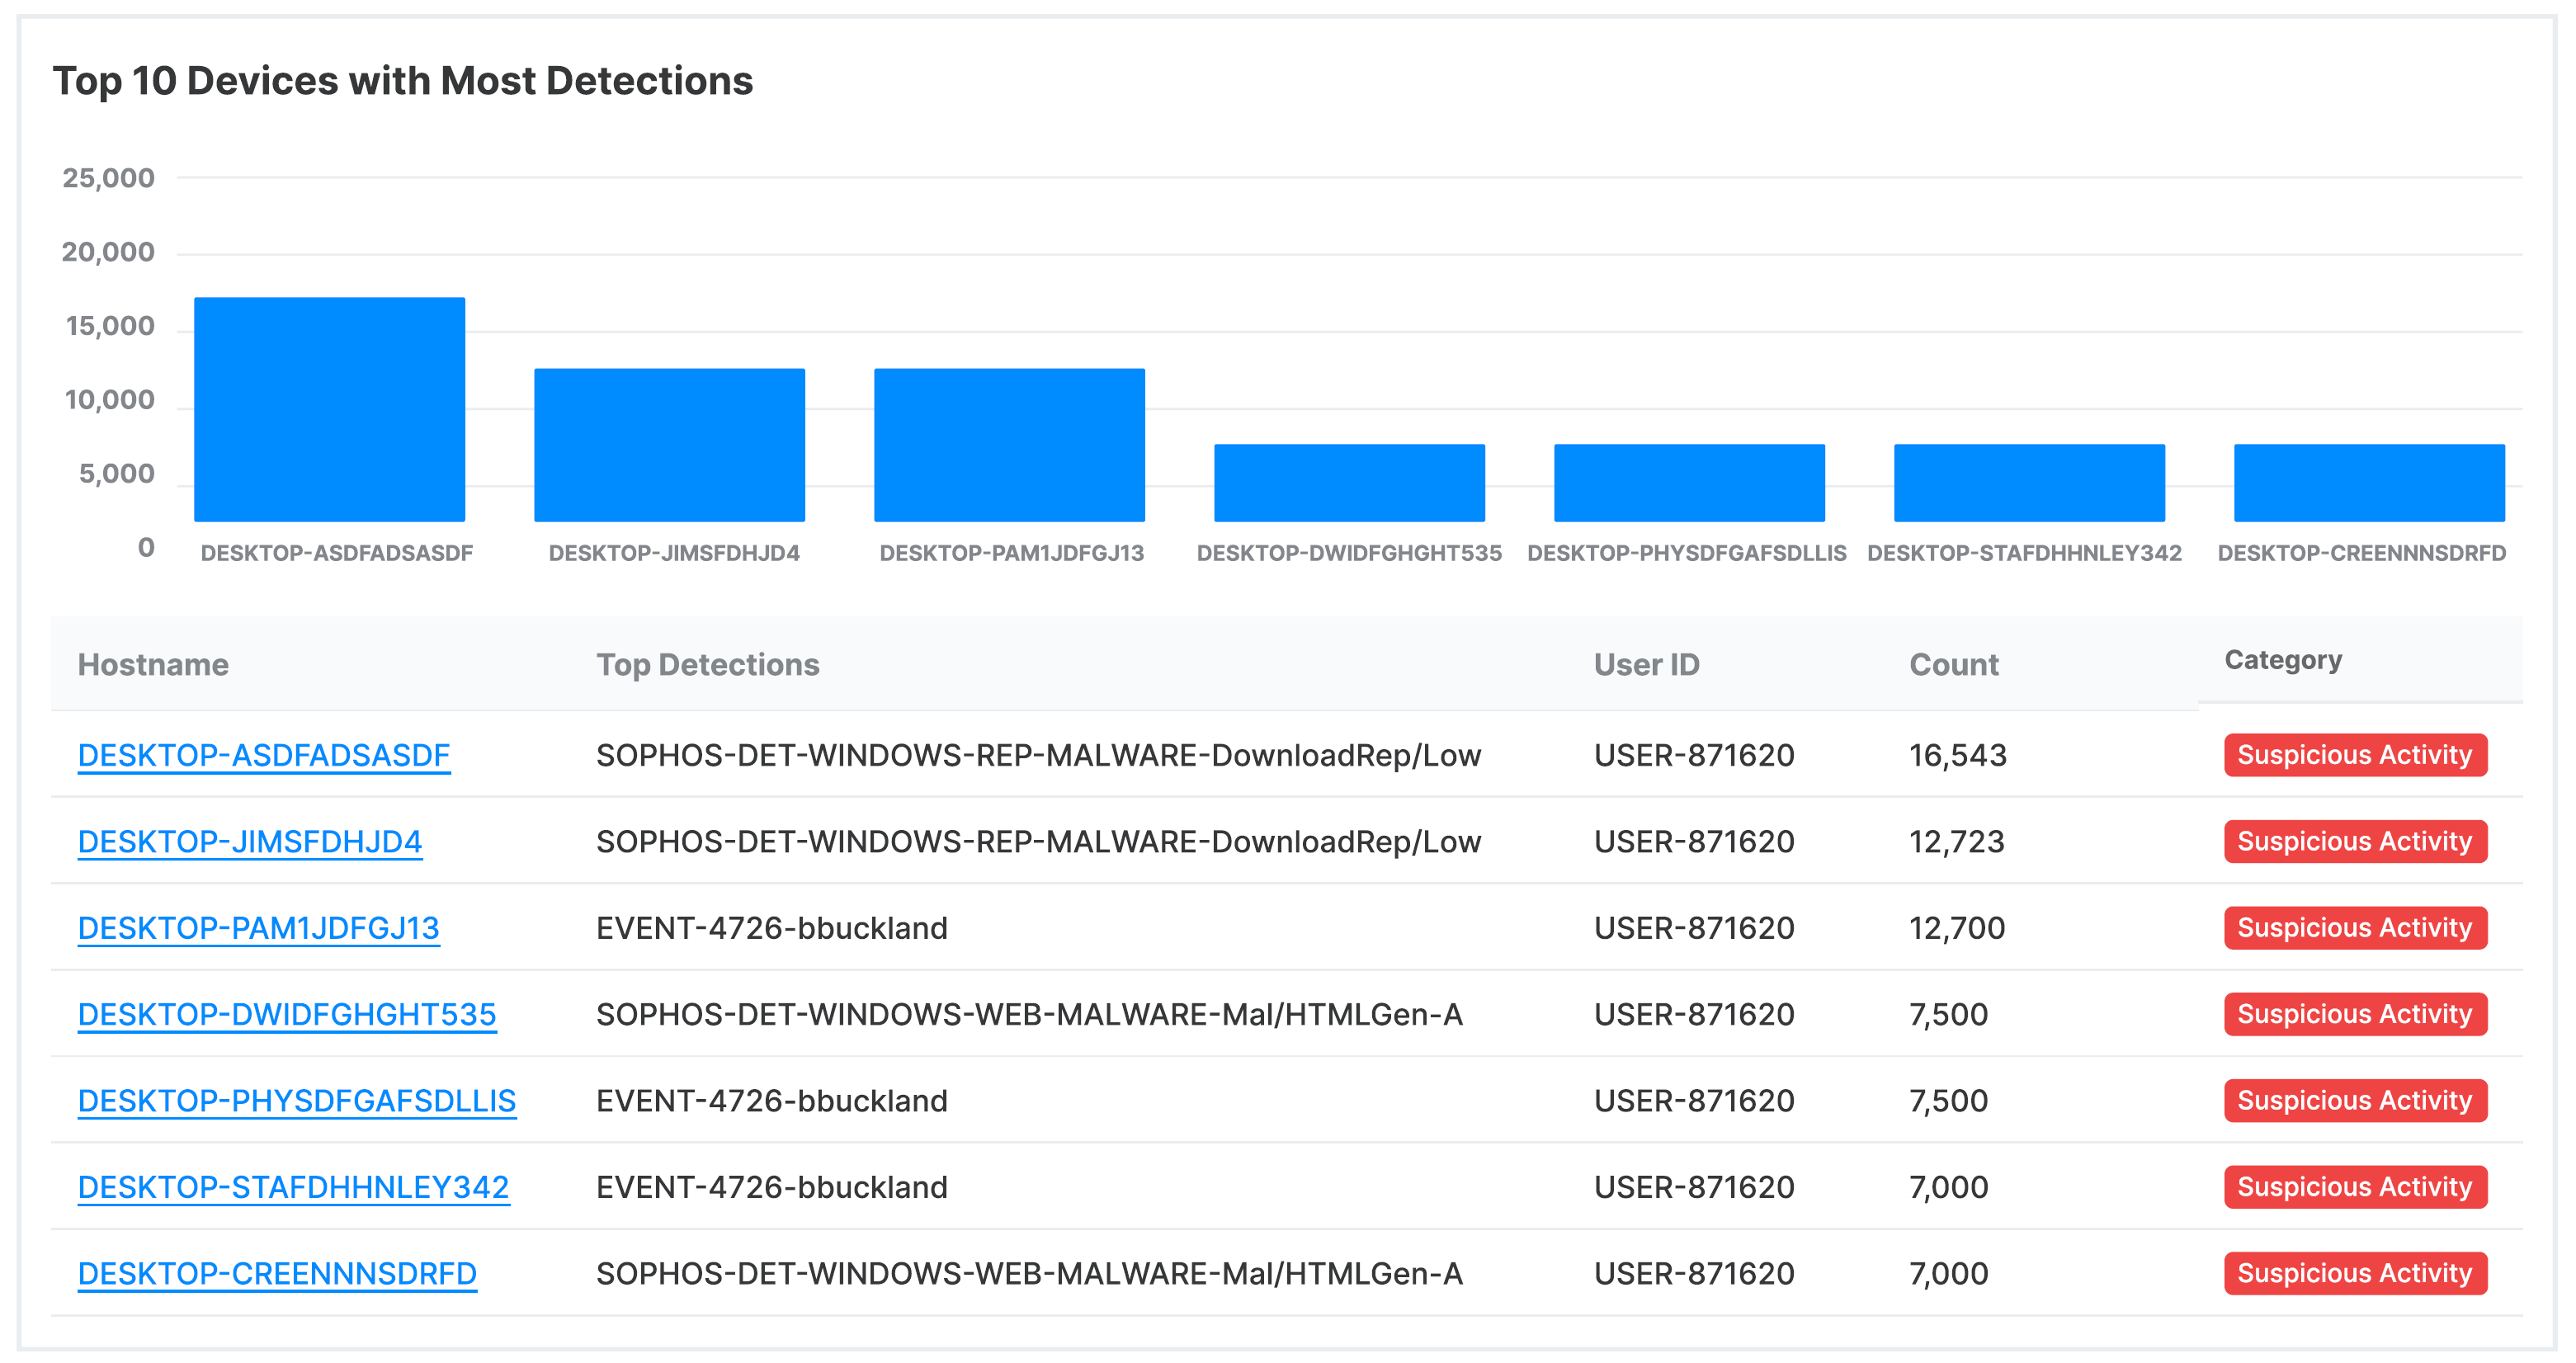Sort by the Count column header
Viewport: 2576px width, 1363px height.
click(x=1953, y=665)
